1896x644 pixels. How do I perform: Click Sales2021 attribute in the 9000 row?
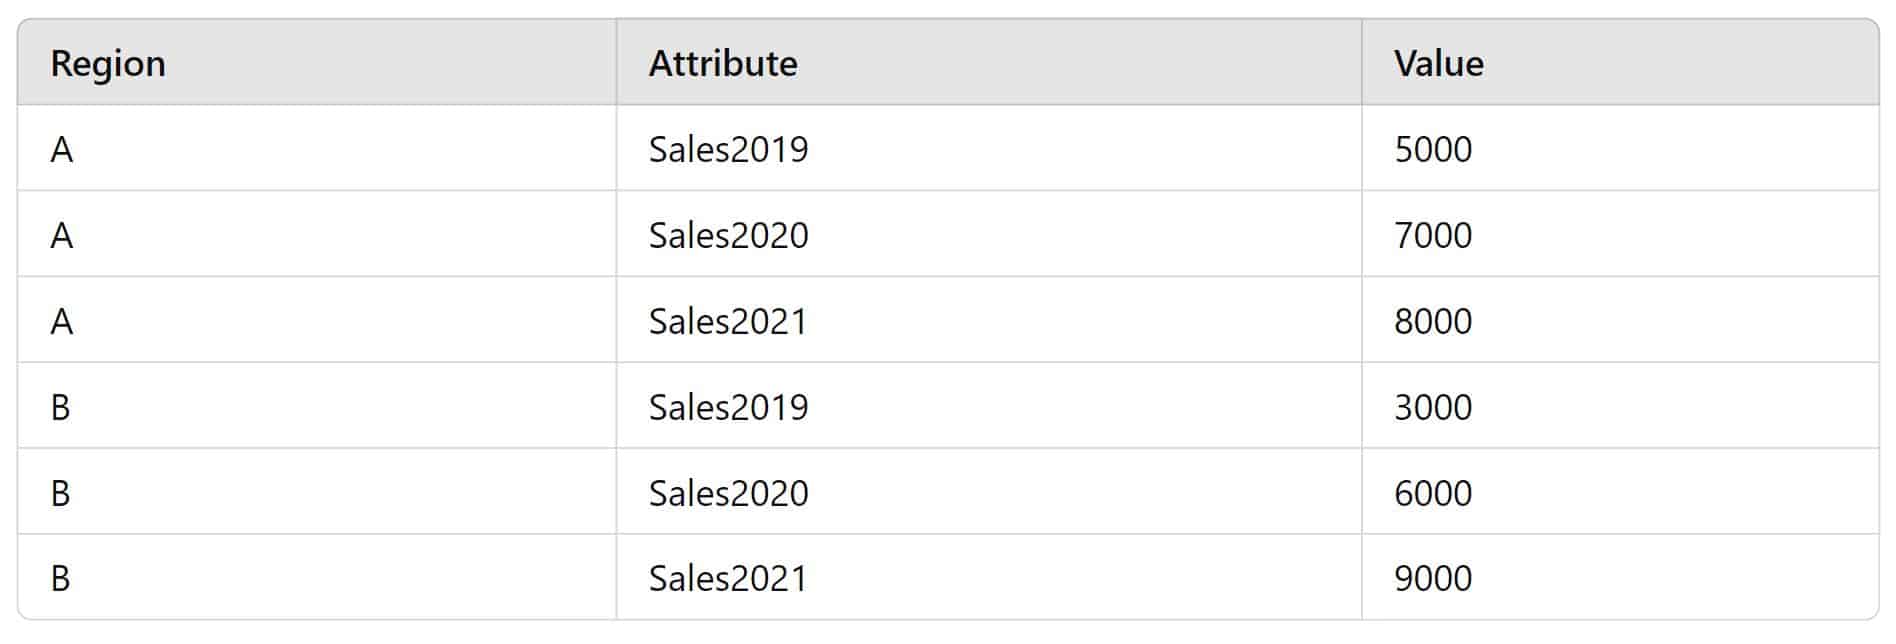click(x=989, y=577)
